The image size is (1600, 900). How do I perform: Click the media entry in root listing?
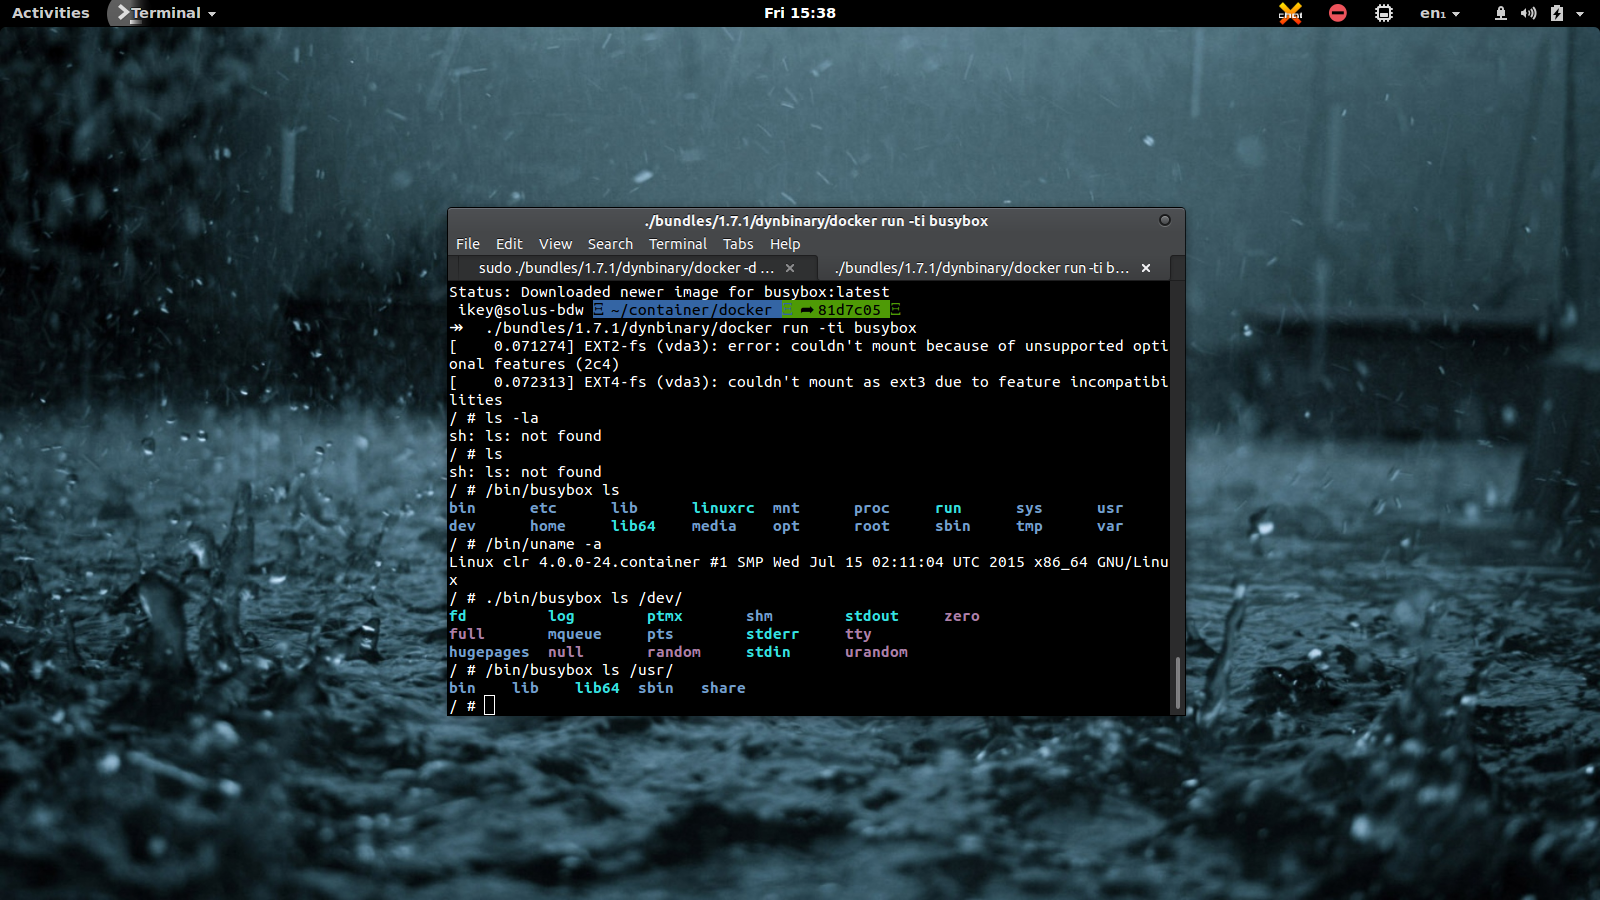pos(714,526)
